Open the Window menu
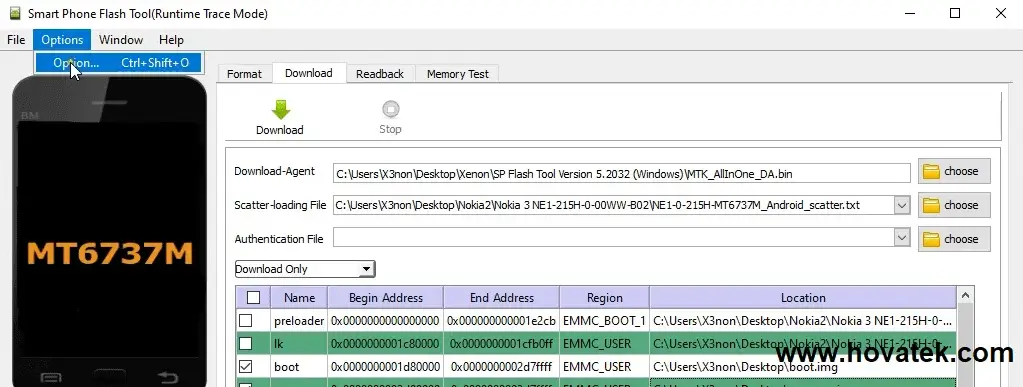The image size is (1023, 387). coord(121,40)
